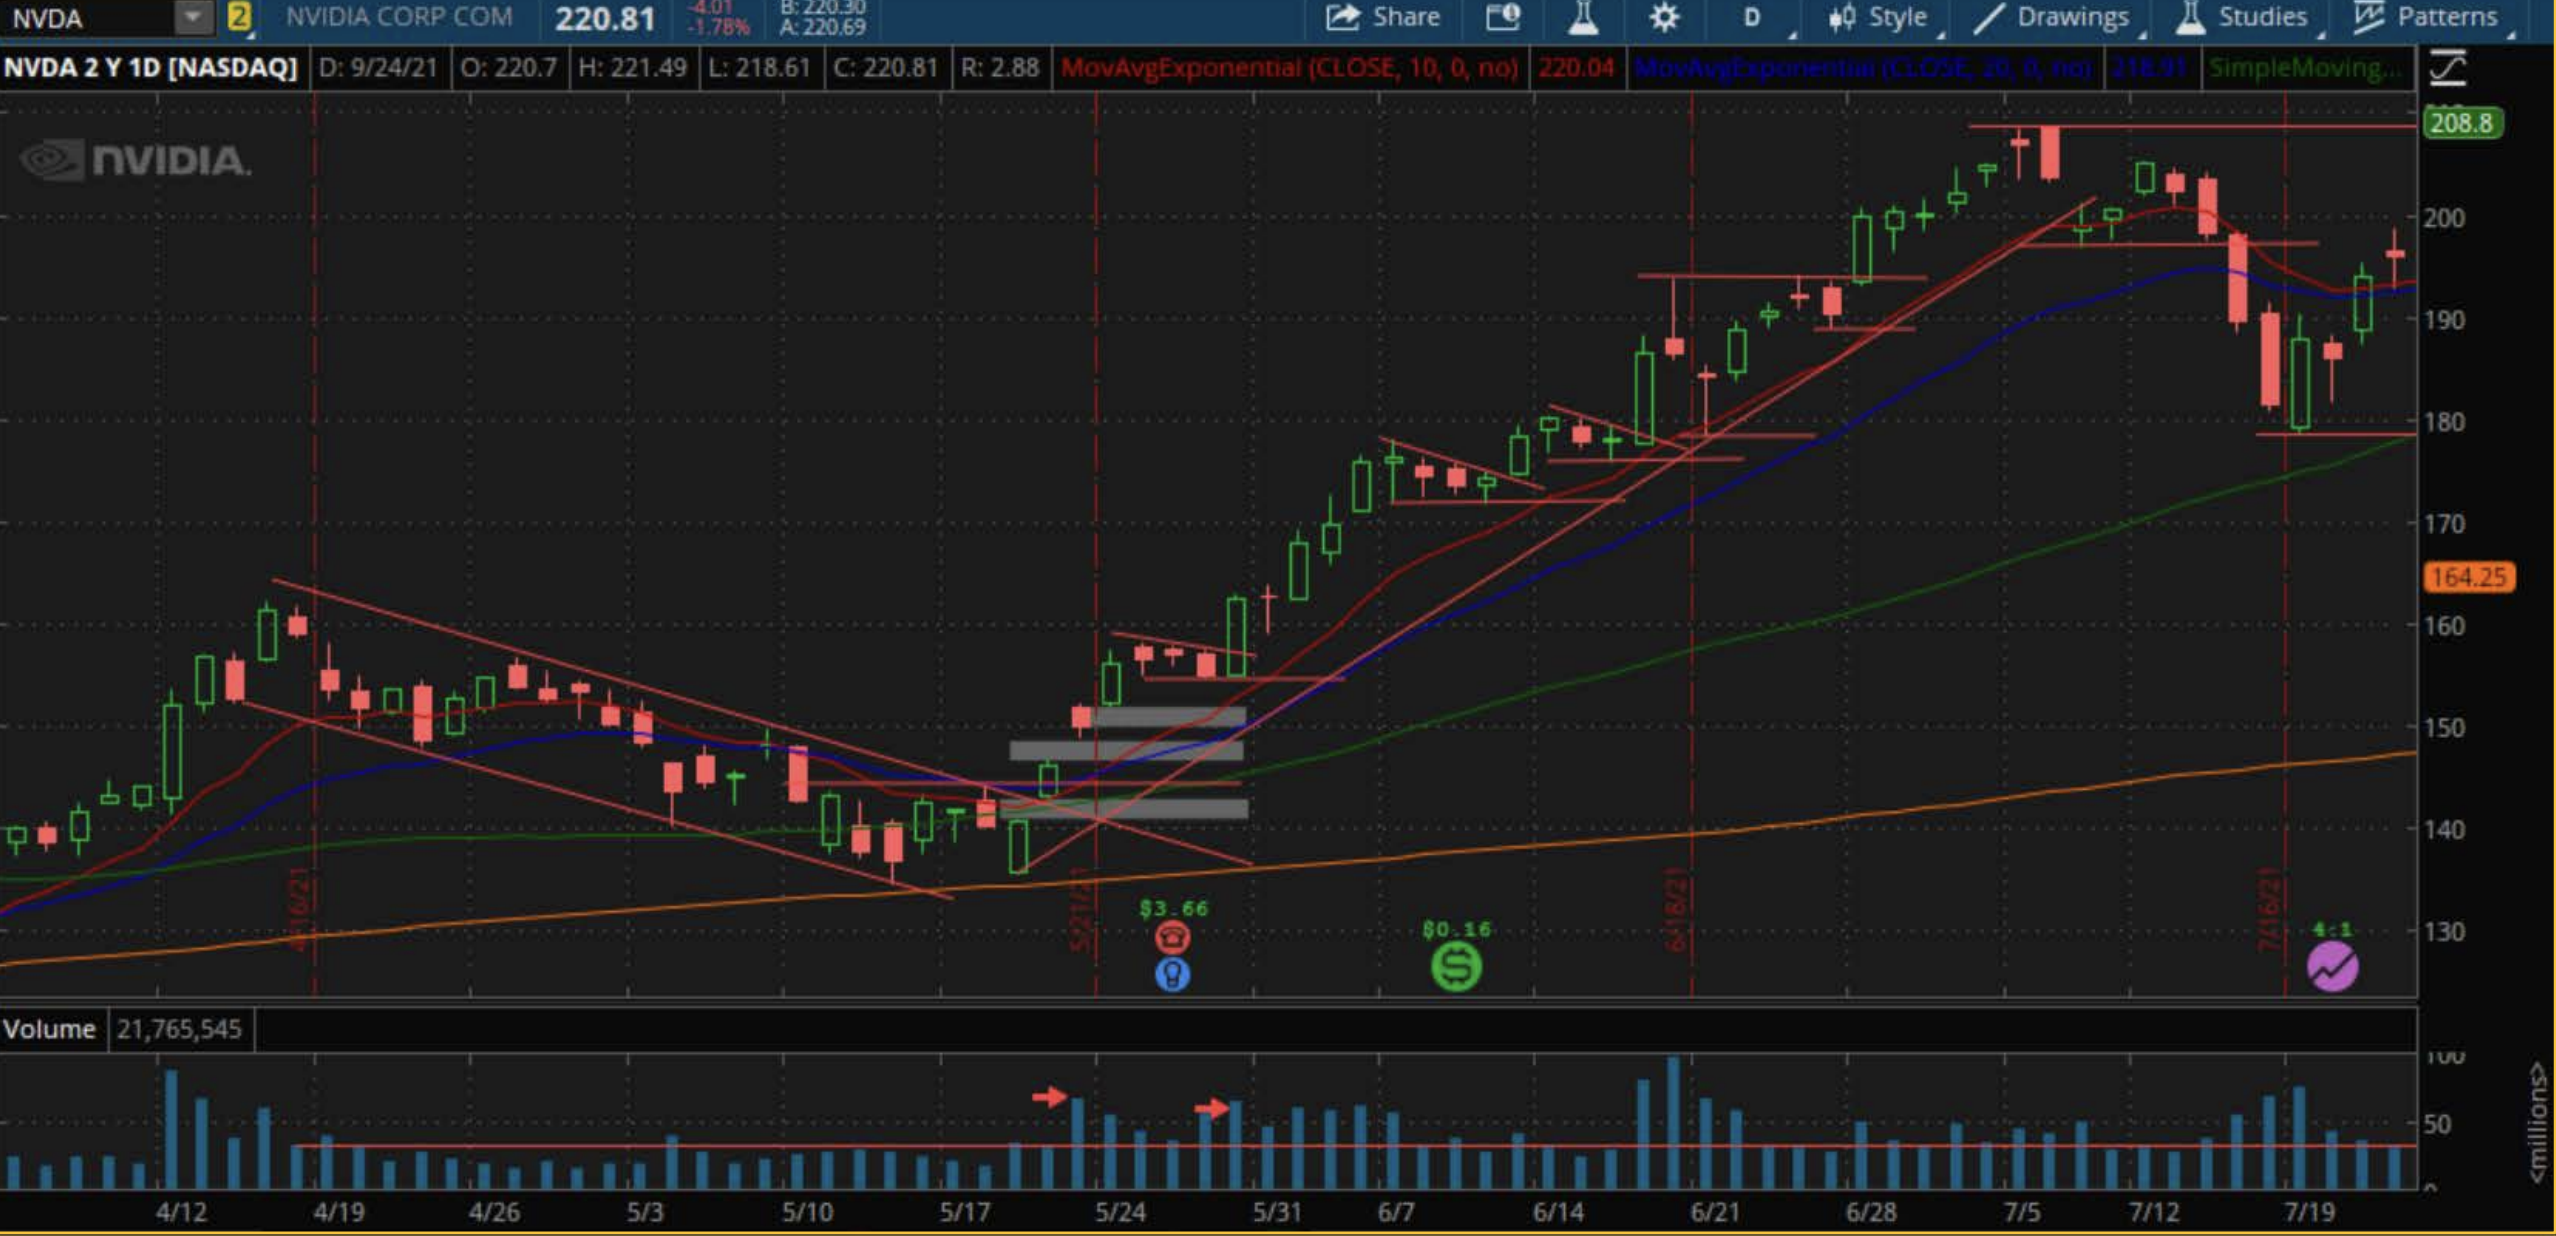Click the blue MovAvgExponential (CLOSE, 20) label
This screenshot has height=1236, width=2556.
point(1862,68)
